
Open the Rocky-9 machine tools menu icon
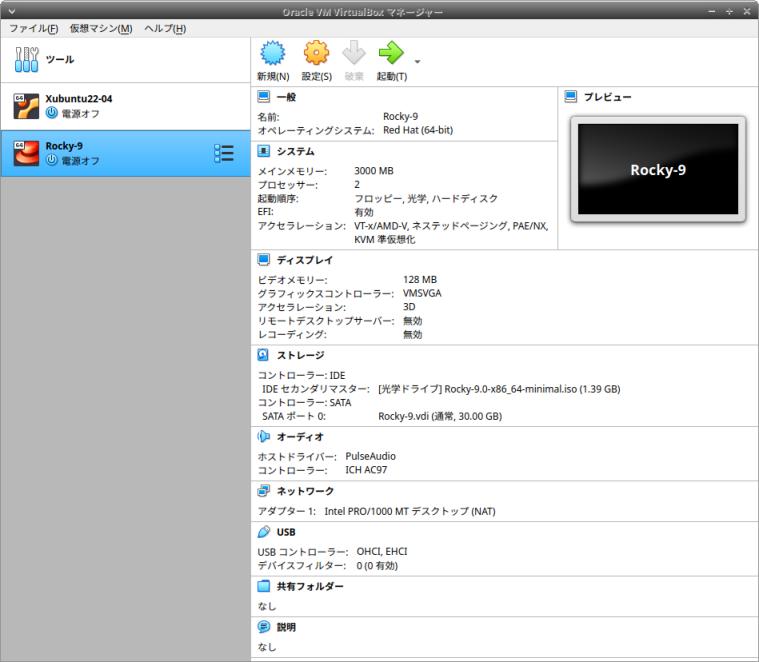point(224,153)
